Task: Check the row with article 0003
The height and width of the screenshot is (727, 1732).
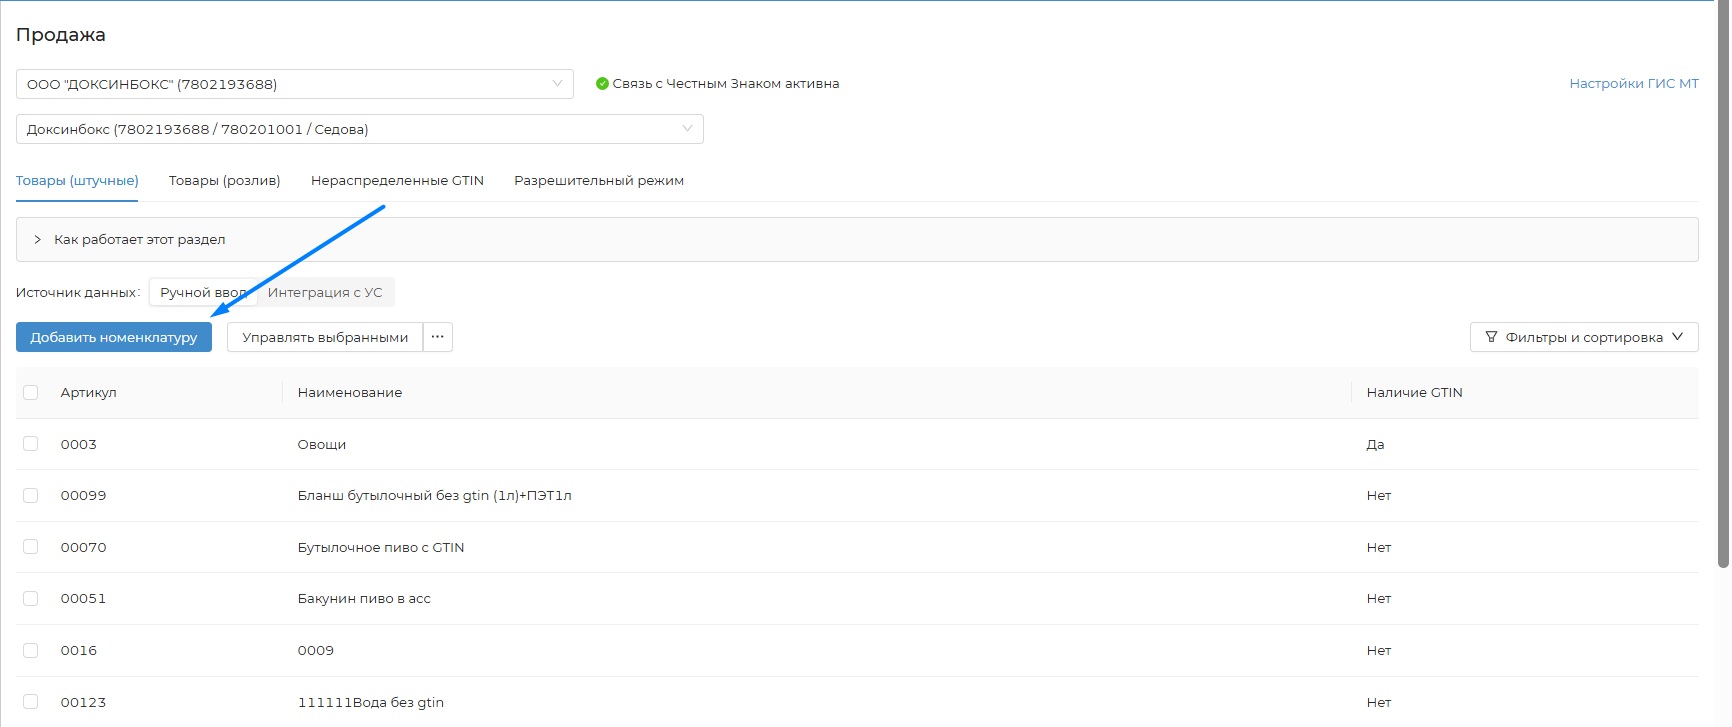Action: coord(31,444)
